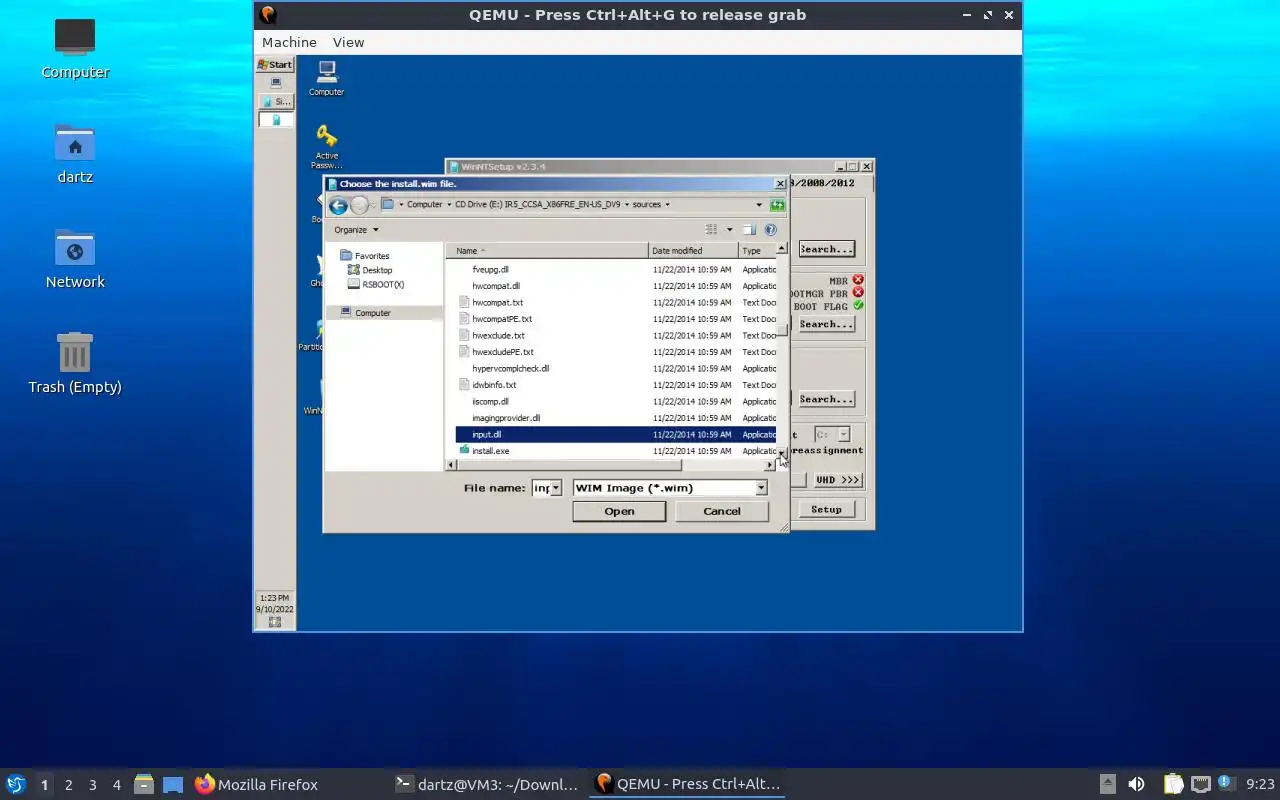Expand the view options dropdown arrow

coord(729,230)
